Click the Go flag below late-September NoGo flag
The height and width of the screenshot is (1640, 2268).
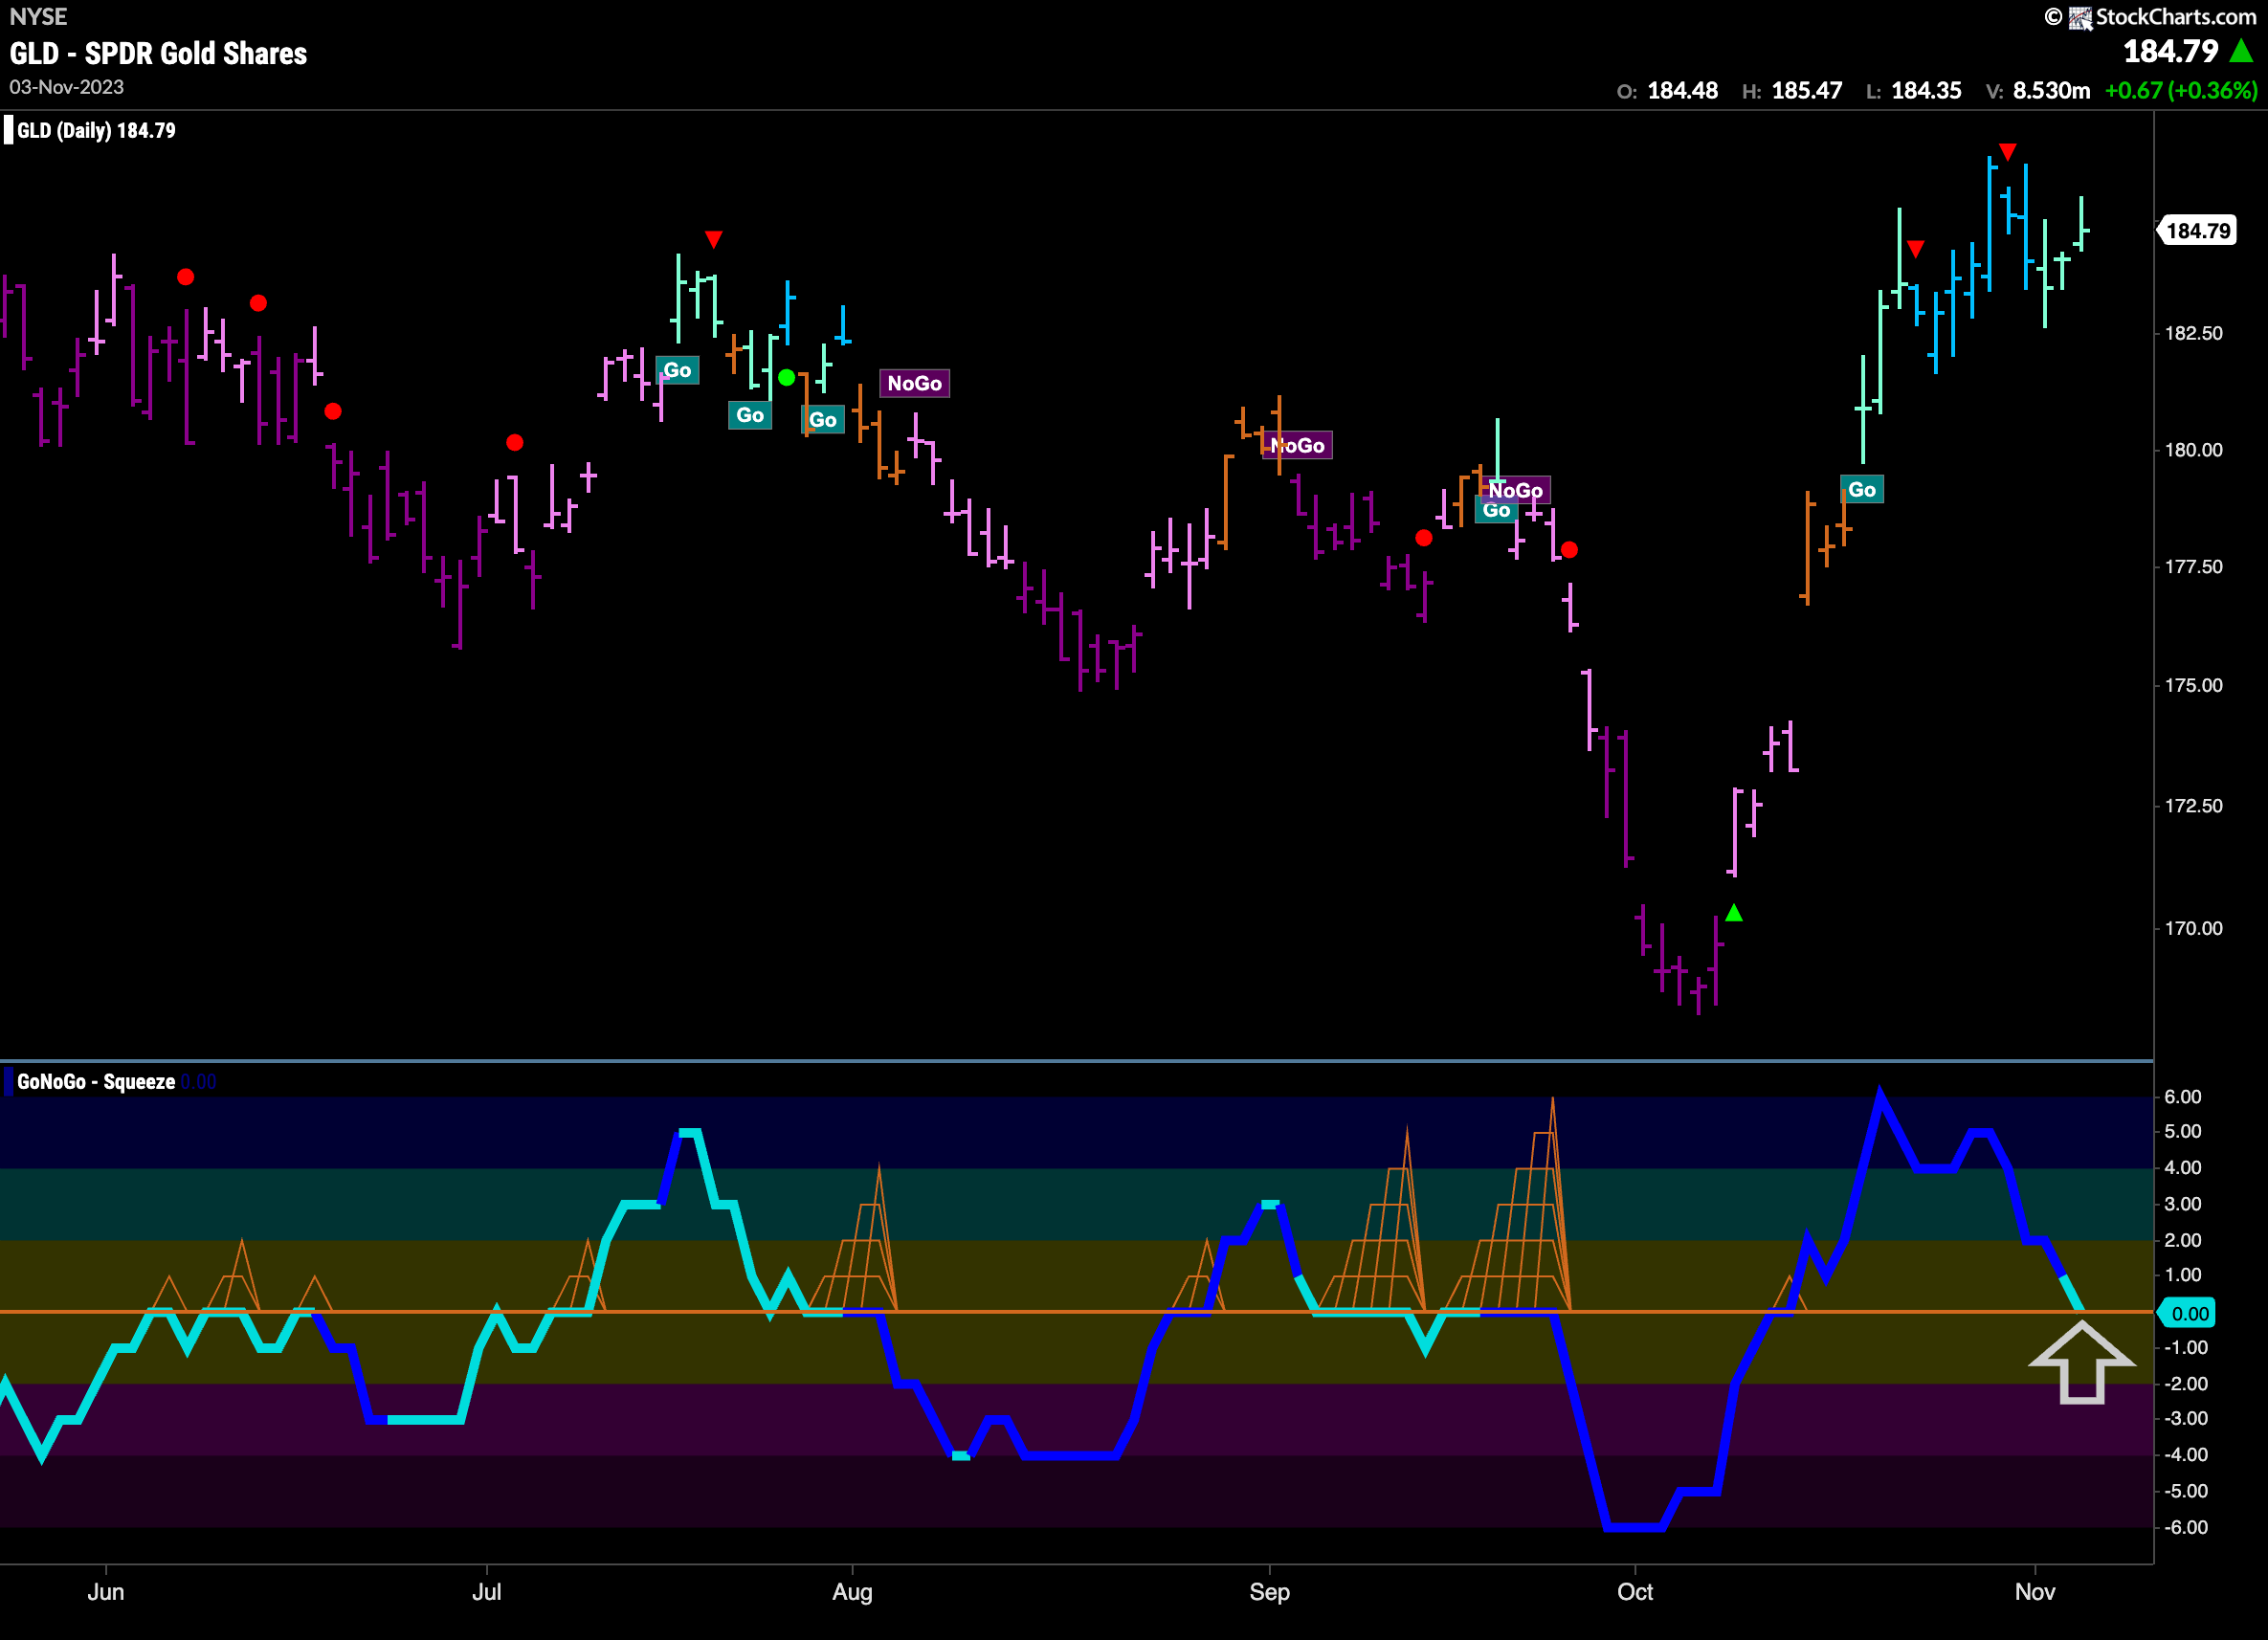(x=1496, y=511)
